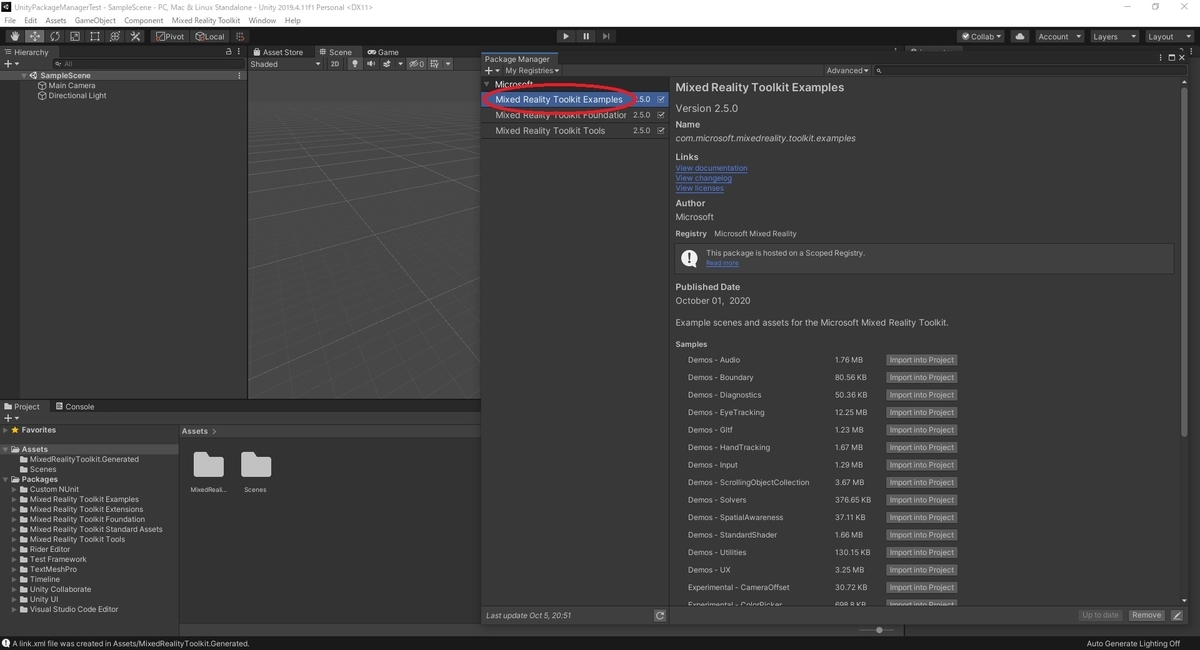Viewport: 1200px width, 650px height.
Task: Click Read more about Scoped Registry
Action: coord(722,263)
